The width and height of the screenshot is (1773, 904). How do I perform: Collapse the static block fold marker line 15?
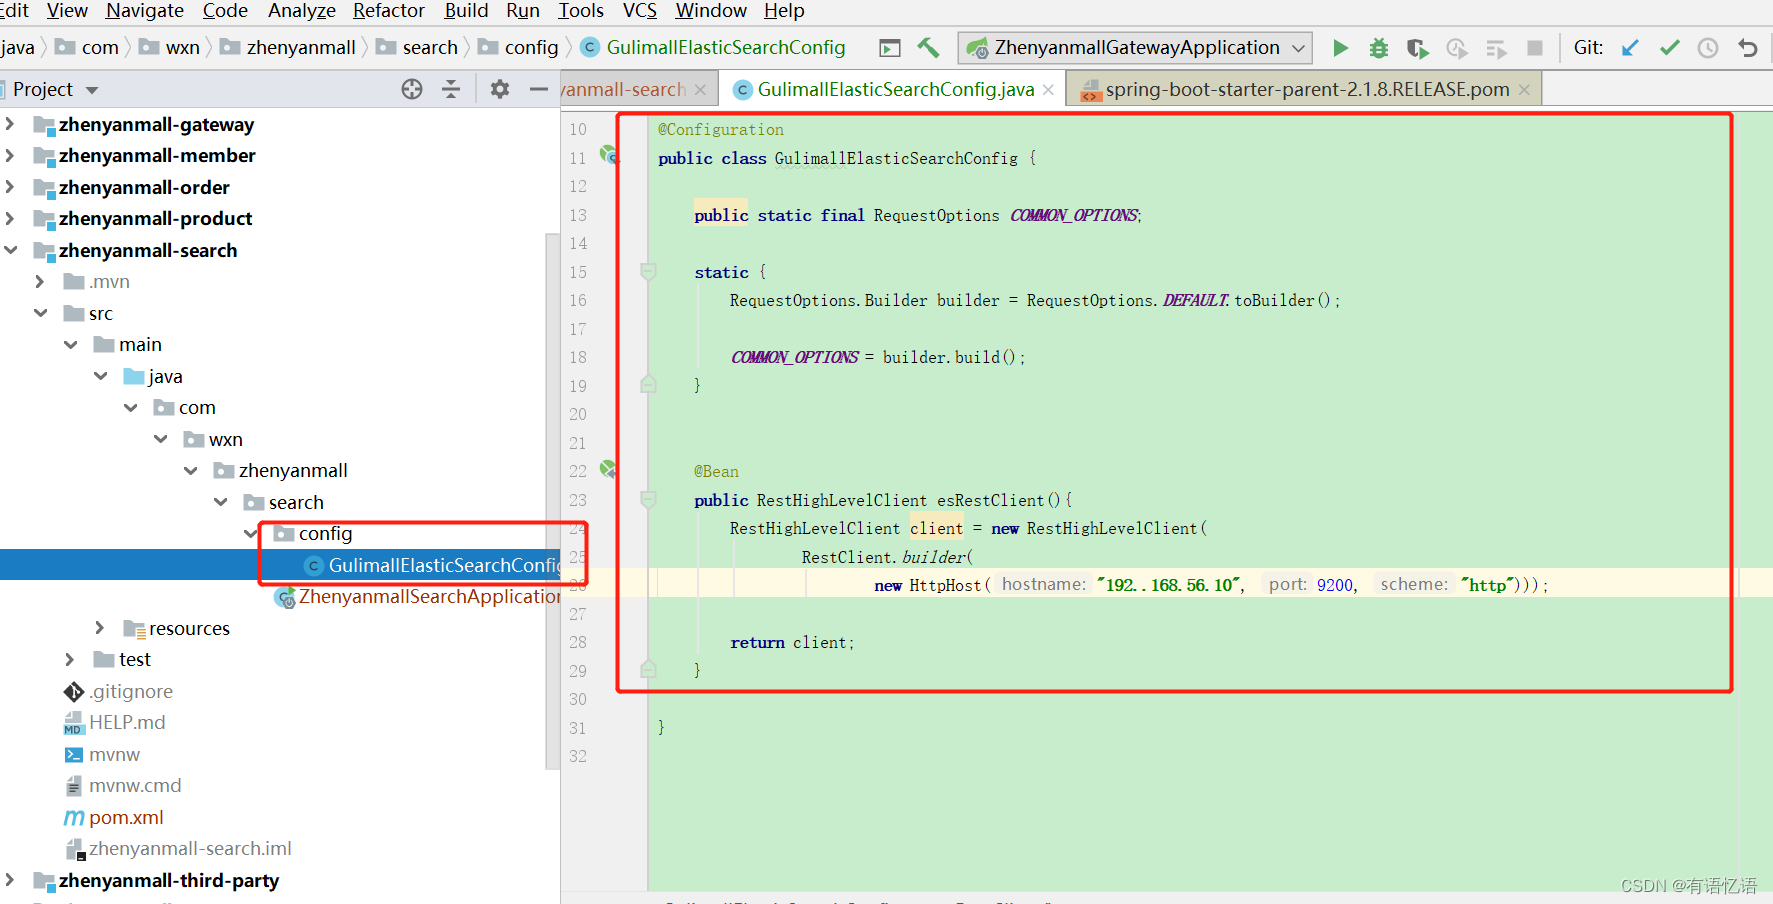click(648, 271)
